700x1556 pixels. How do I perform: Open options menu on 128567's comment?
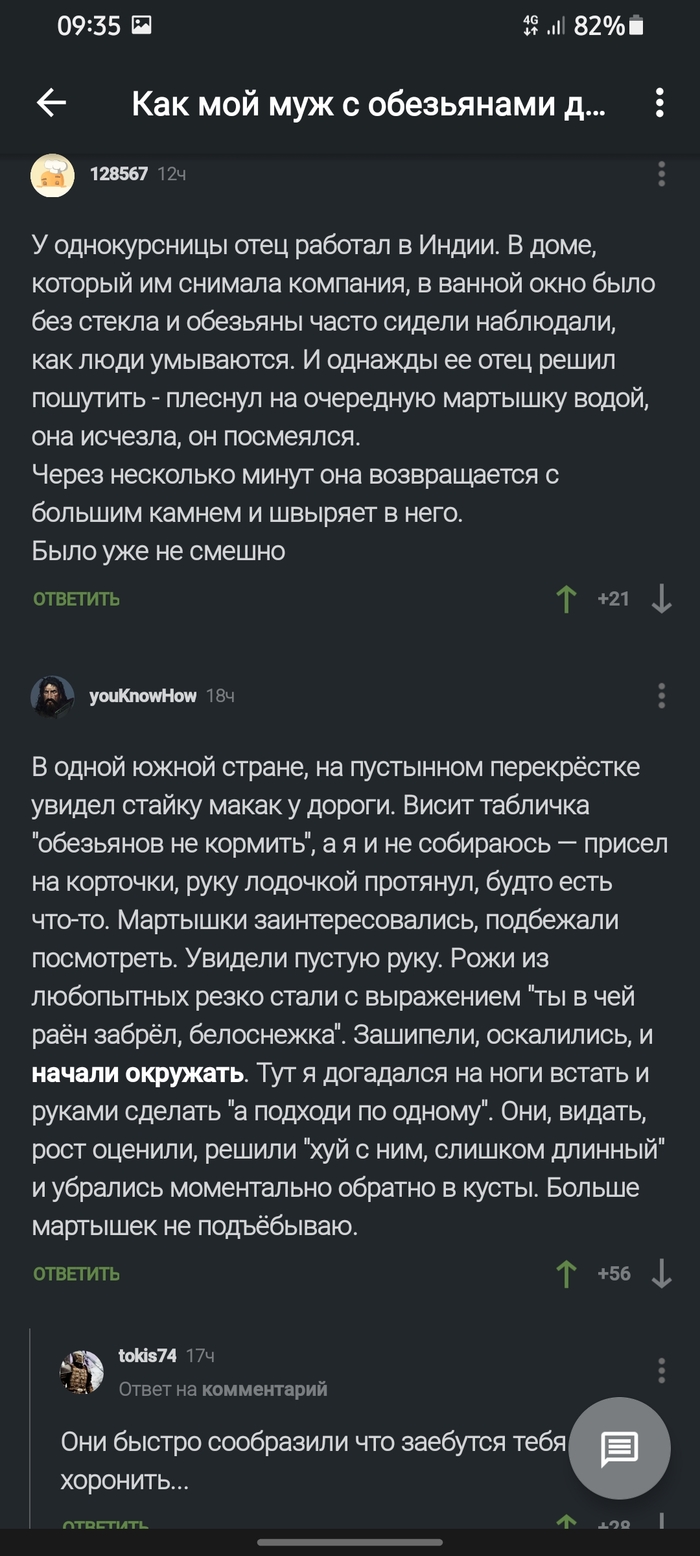659,175
